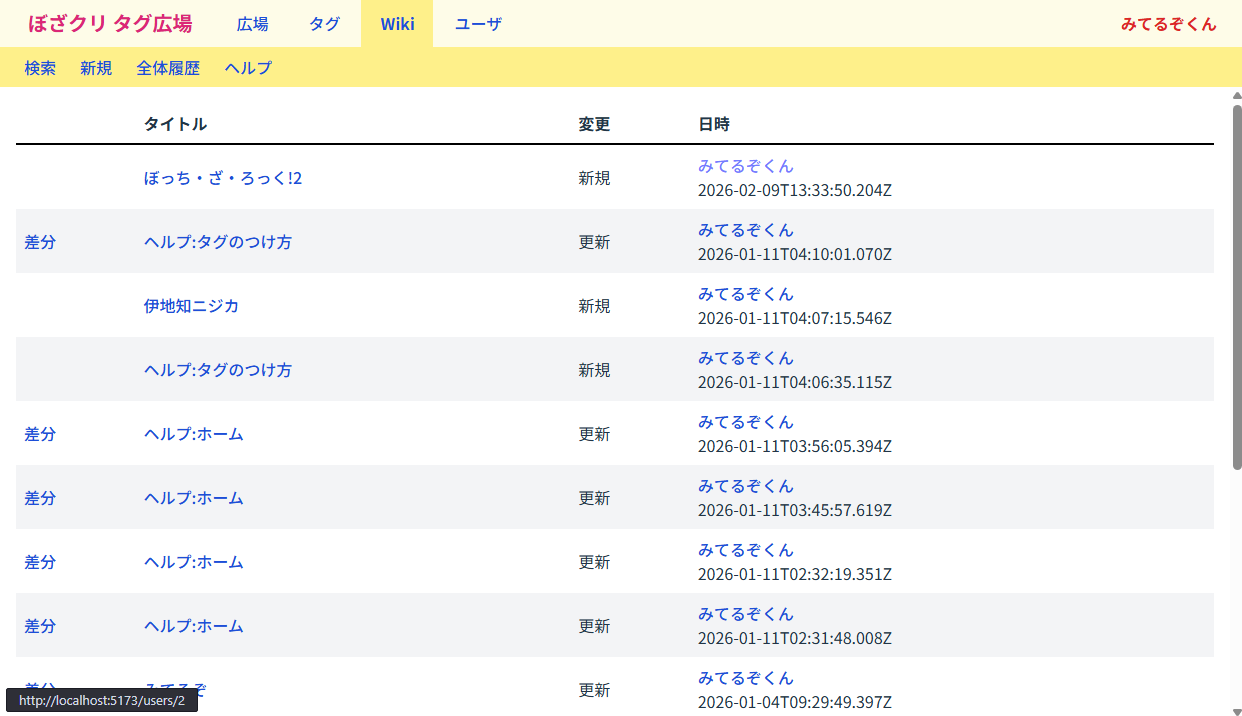This screenshot has height=716, width=1242.
Task: Switch to the タグ tab
Action: 324,24
